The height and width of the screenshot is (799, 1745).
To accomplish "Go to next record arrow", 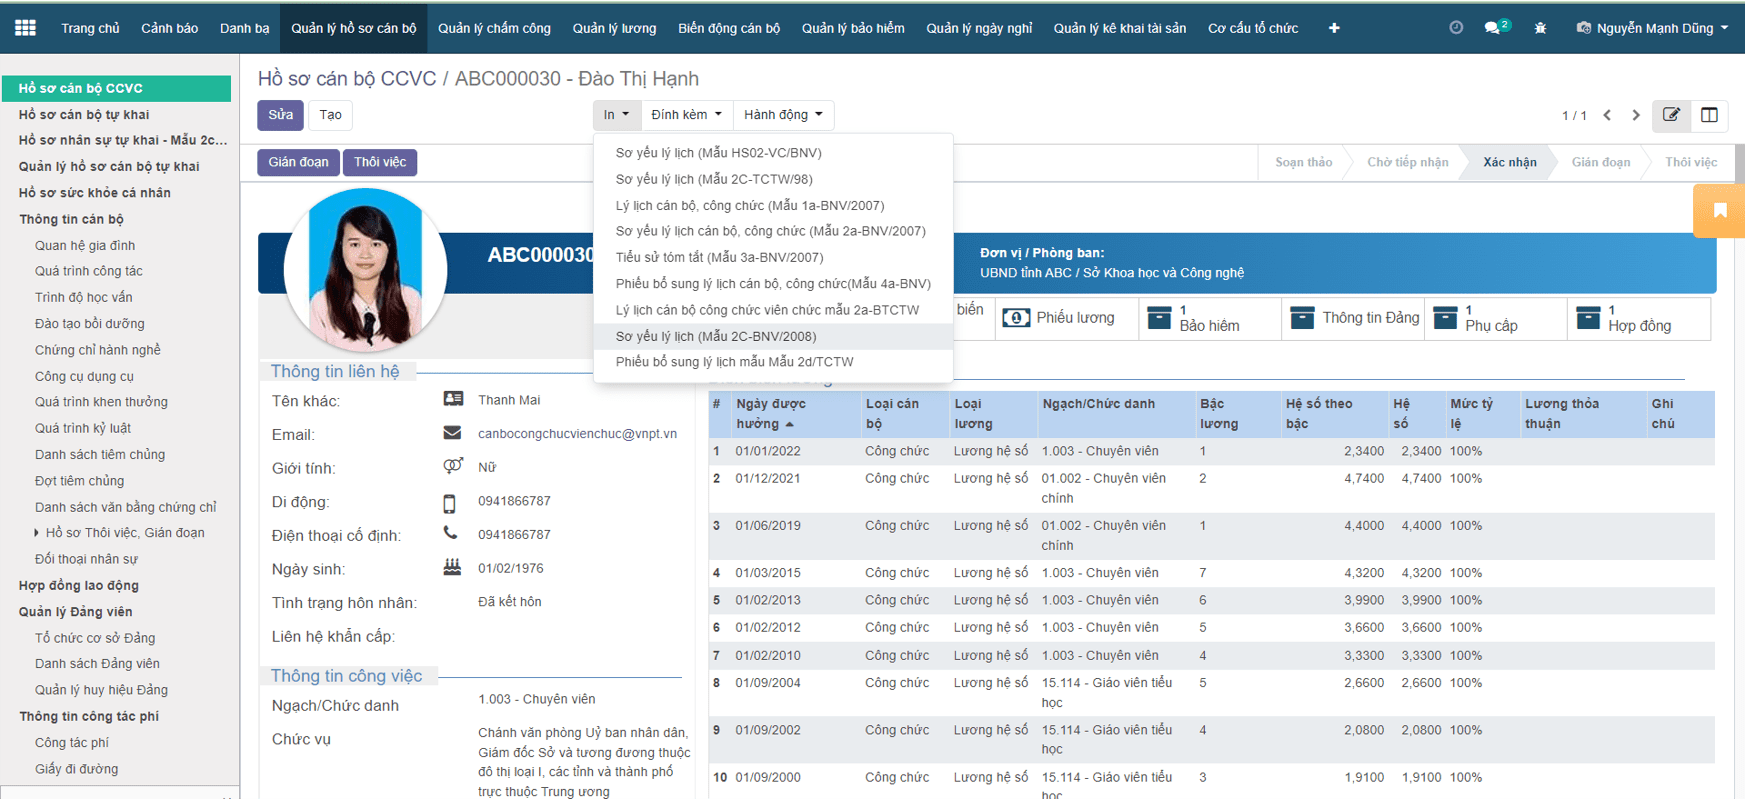I will (x=1636, y=115).
